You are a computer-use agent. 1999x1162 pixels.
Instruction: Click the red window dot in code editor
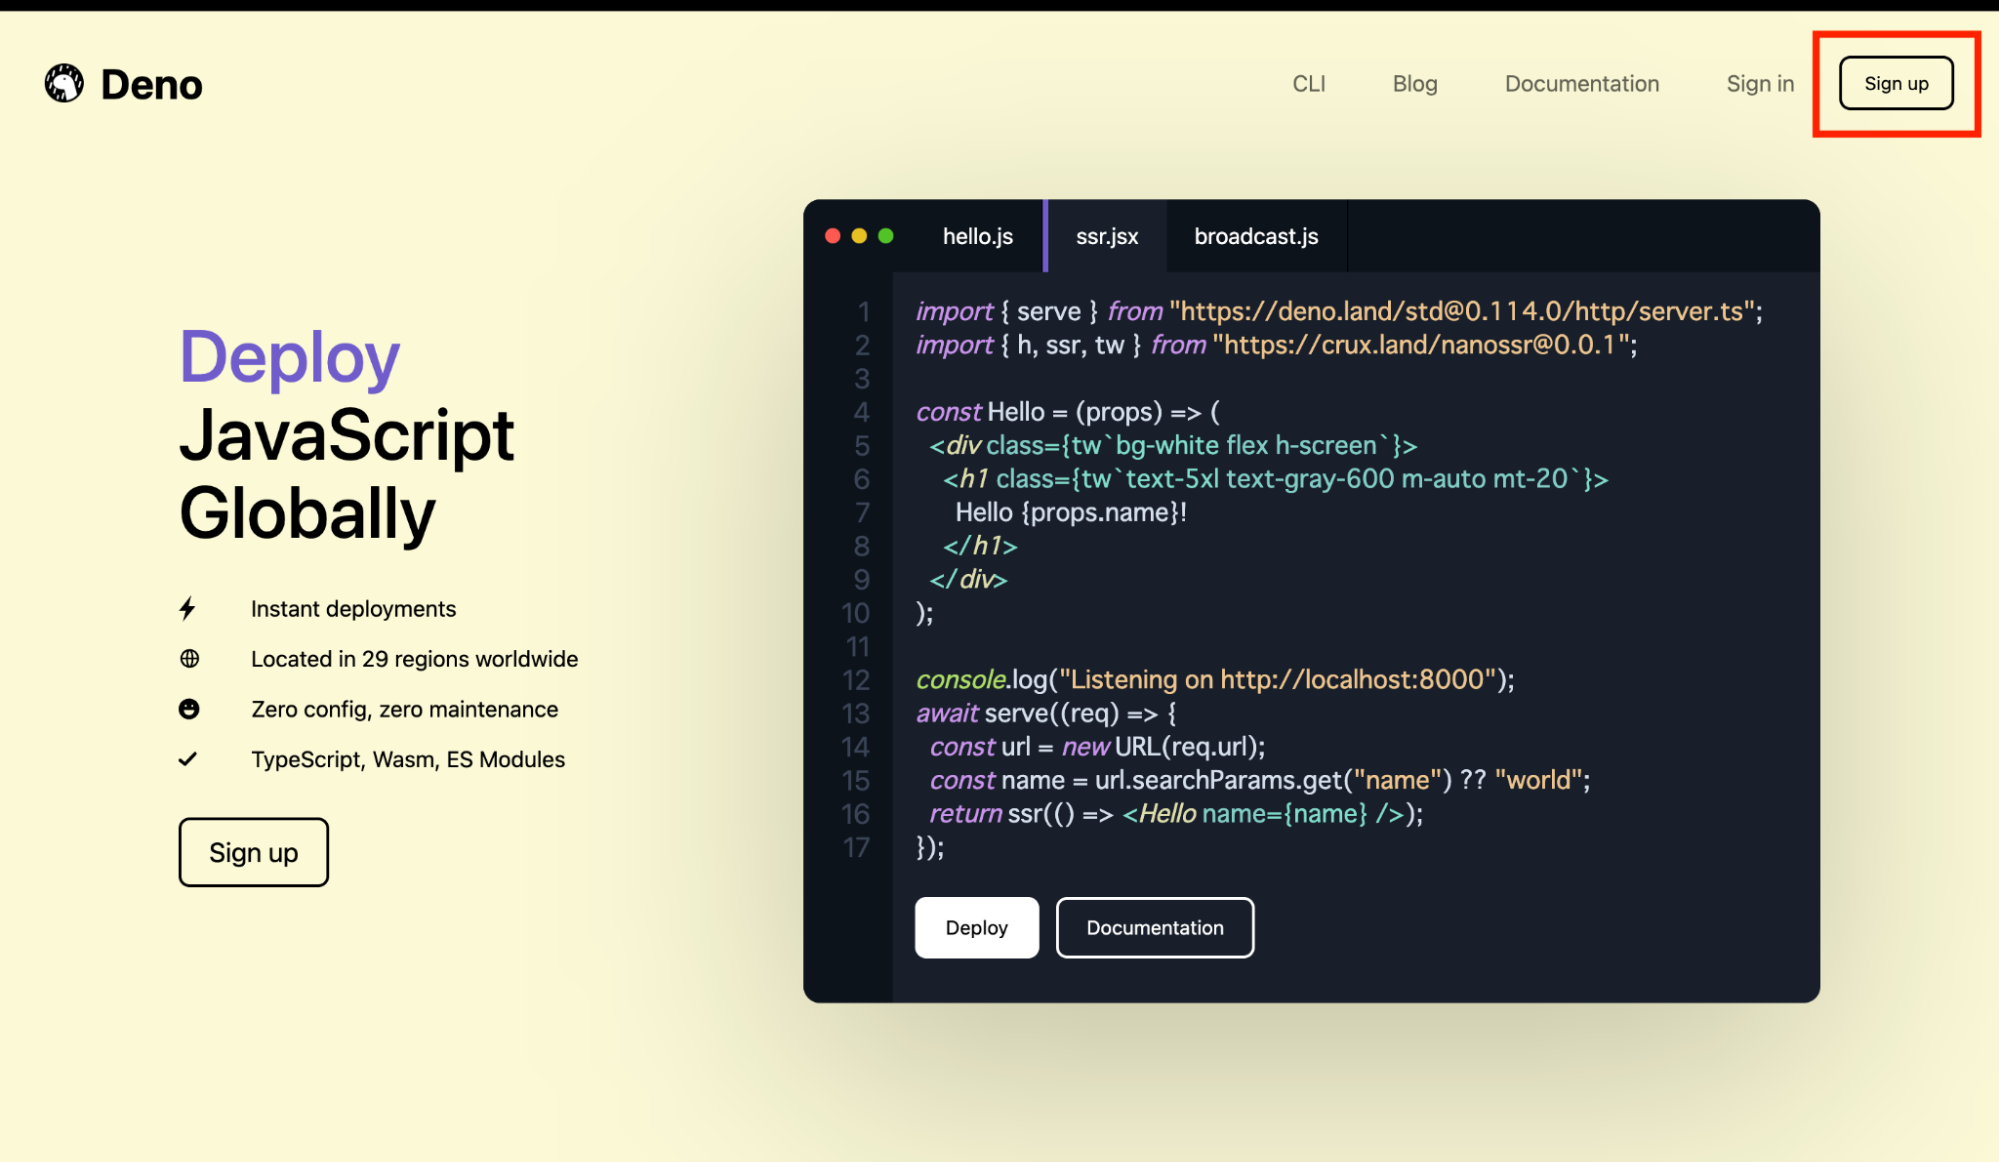[x=832, y=236]
